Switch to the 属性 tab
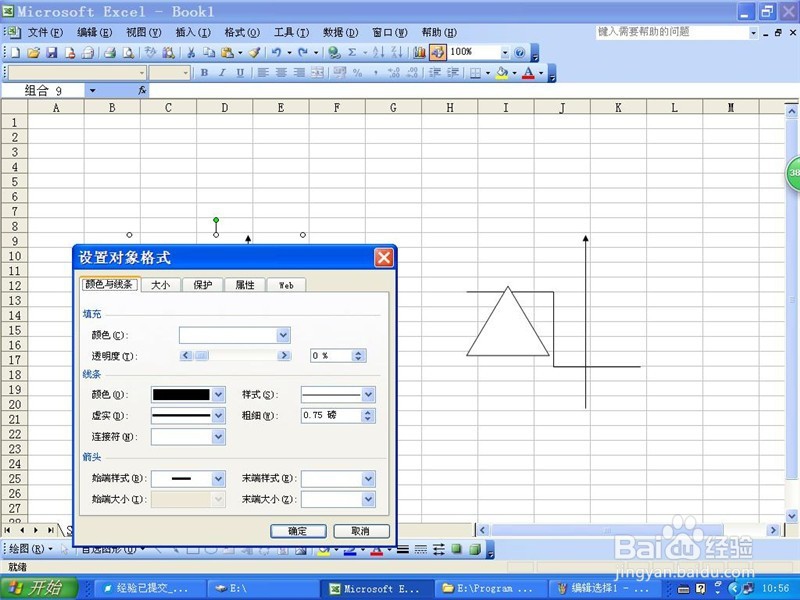 [x=245, y=285]
